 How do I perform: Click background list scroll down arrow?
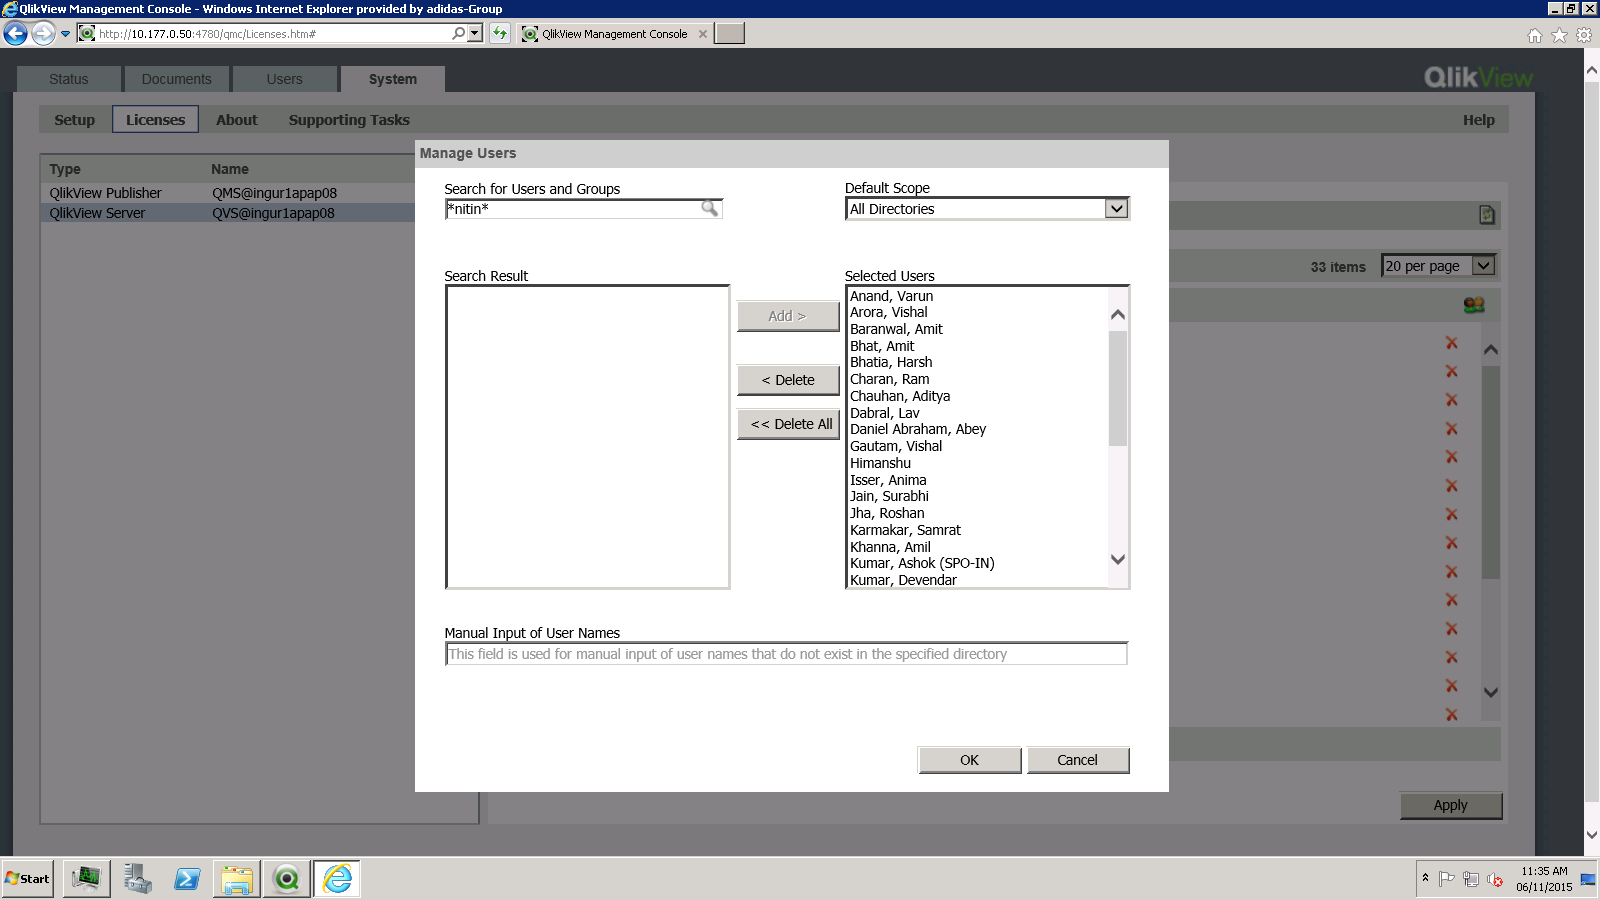click(x=1491, y=692)
